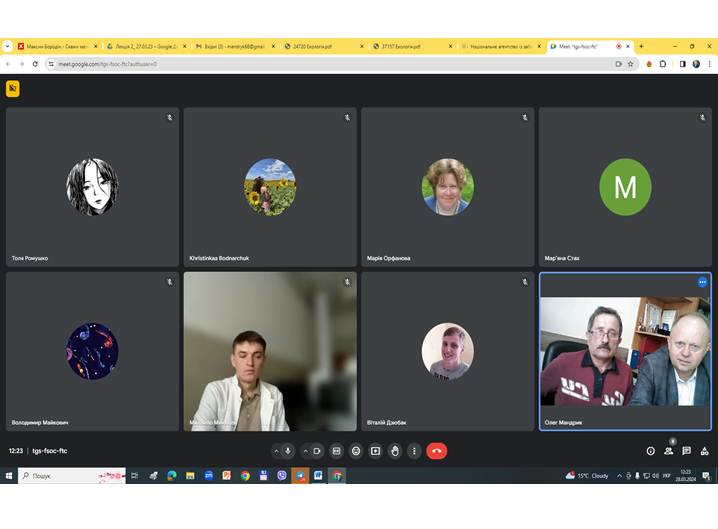Open the meeting details info panel

click(x=650, y=451)
